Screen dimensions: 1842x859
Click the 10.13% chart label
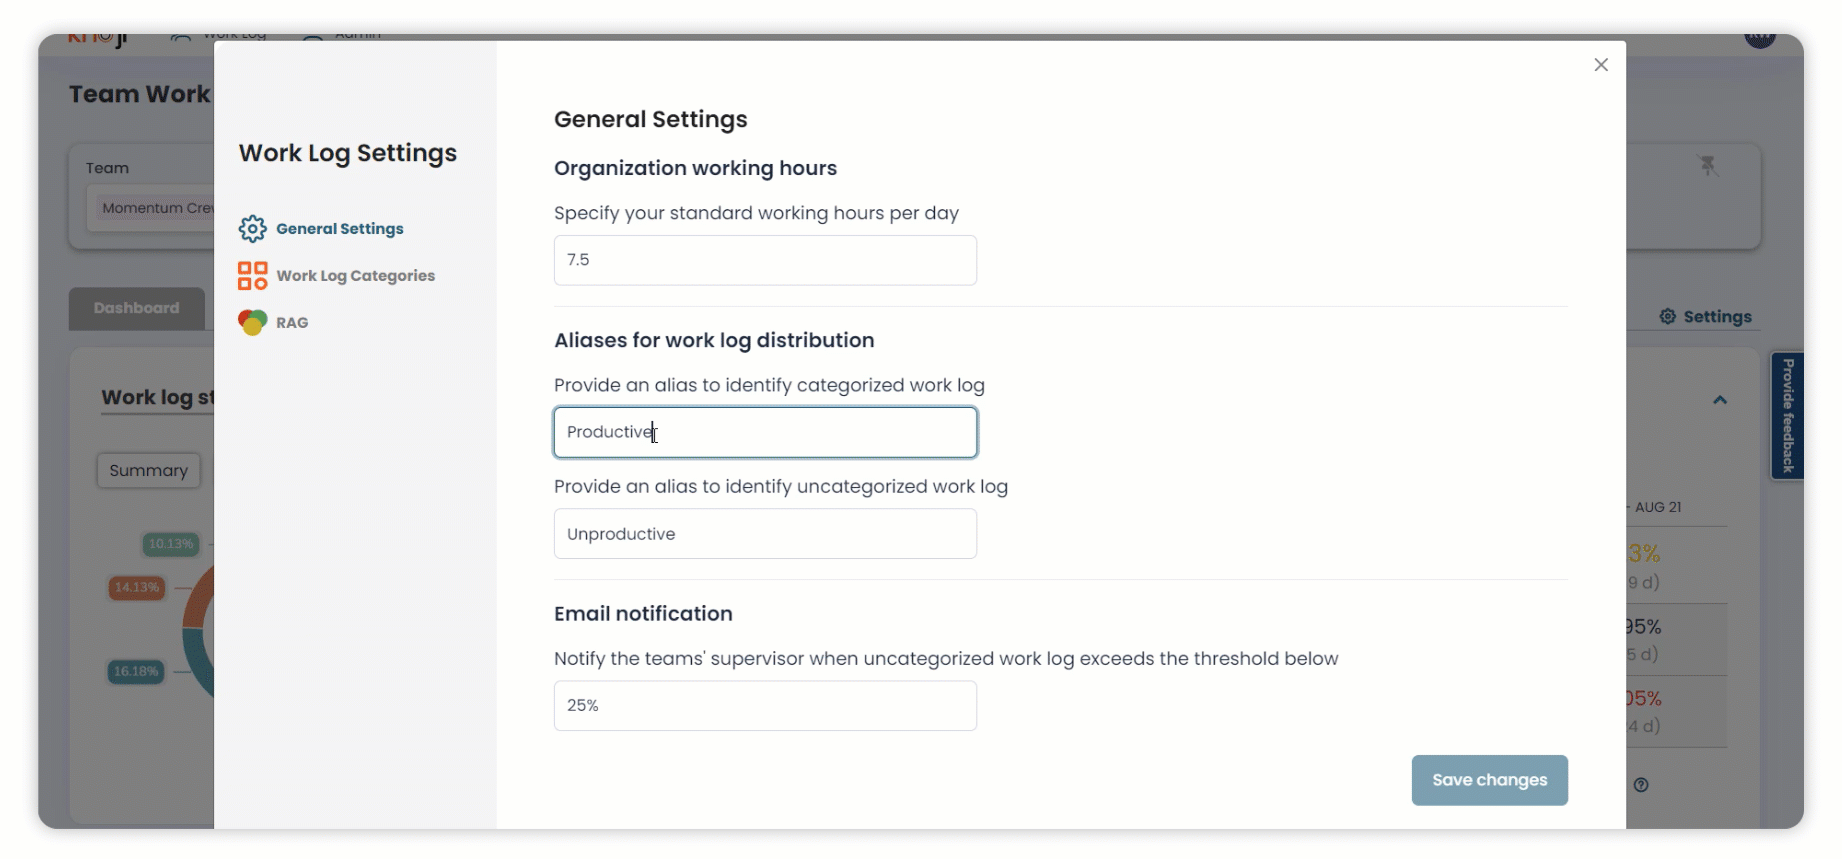[170, 544]
